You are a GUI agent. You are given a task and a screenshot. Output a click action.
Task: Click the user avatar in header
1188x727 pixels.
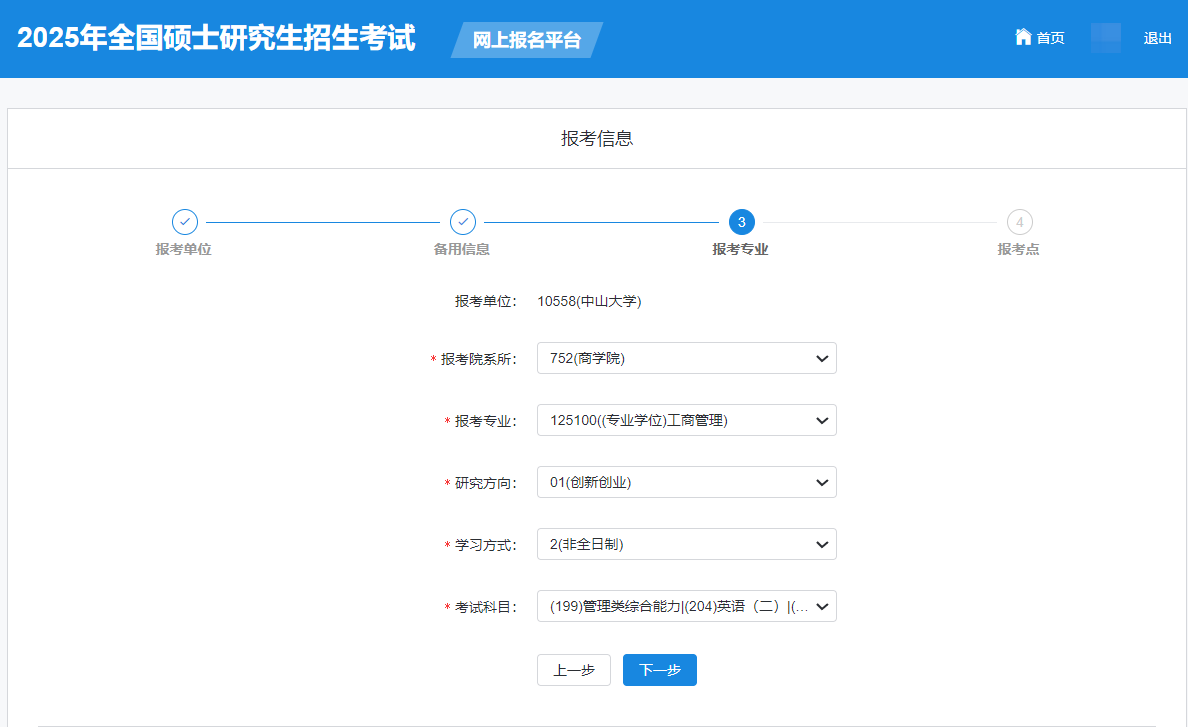(x=1105, y=38)
